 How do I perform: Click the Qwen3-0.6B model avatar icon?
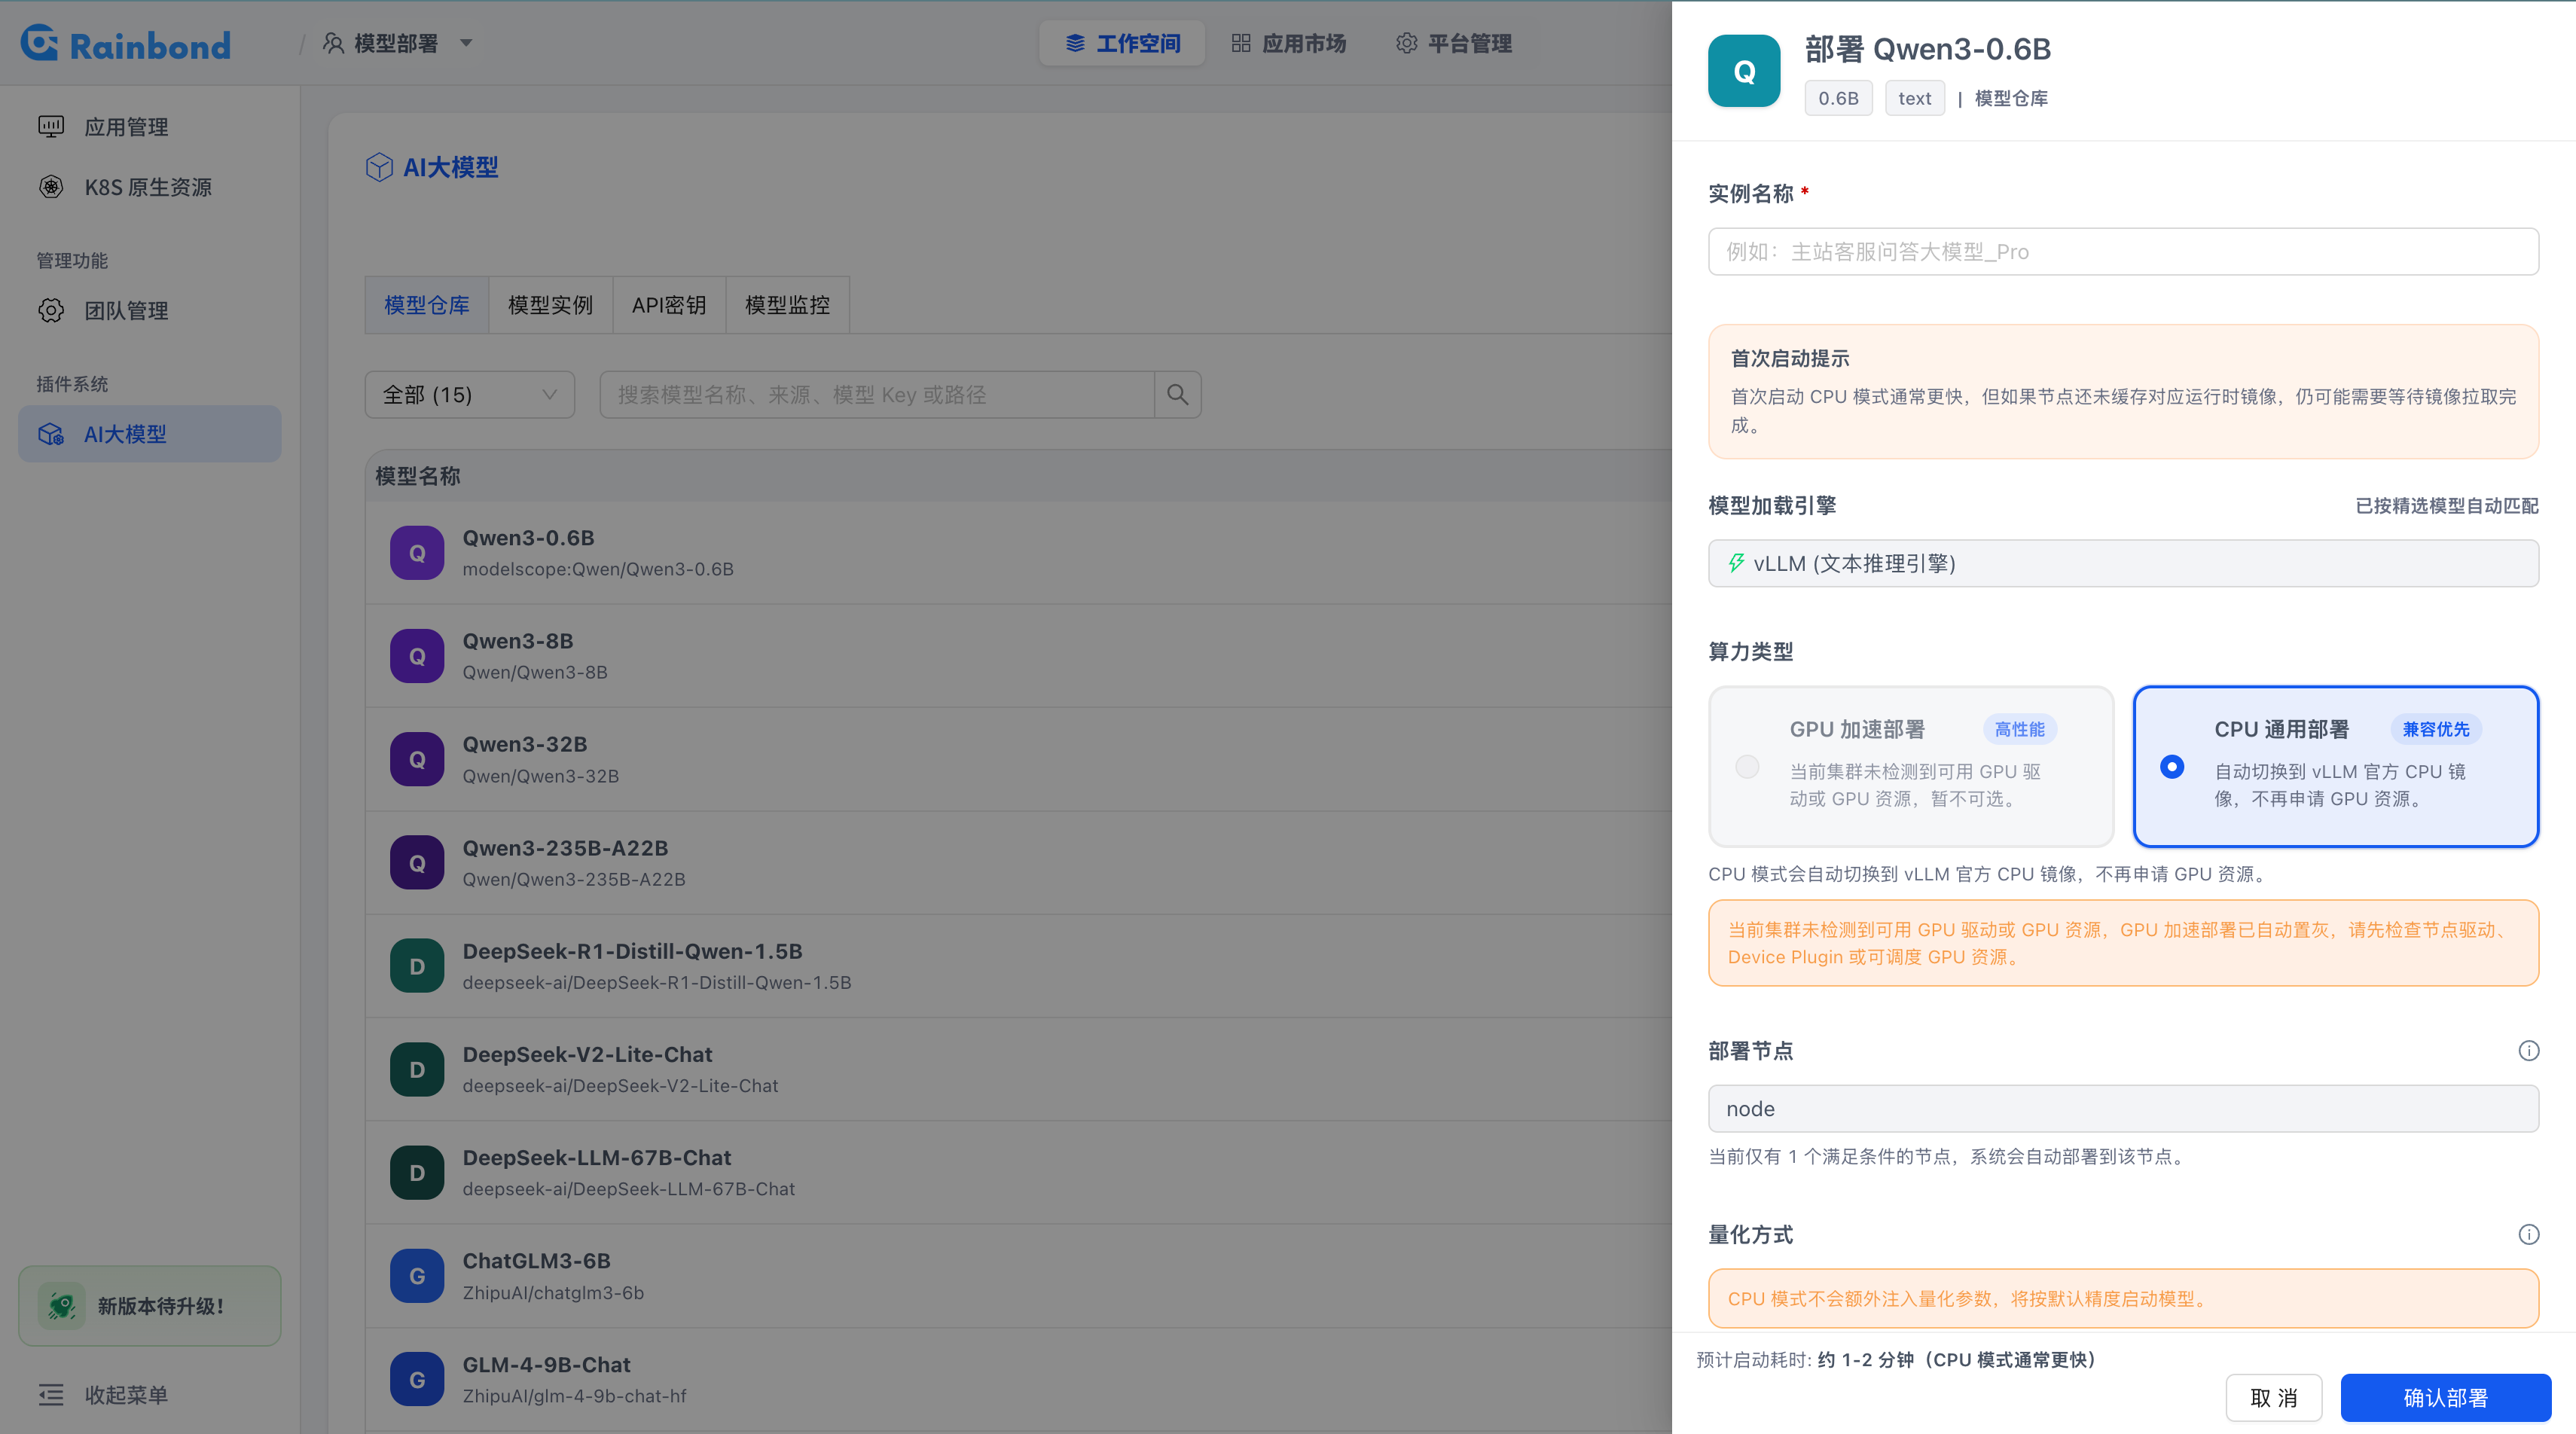pos(417,553)
